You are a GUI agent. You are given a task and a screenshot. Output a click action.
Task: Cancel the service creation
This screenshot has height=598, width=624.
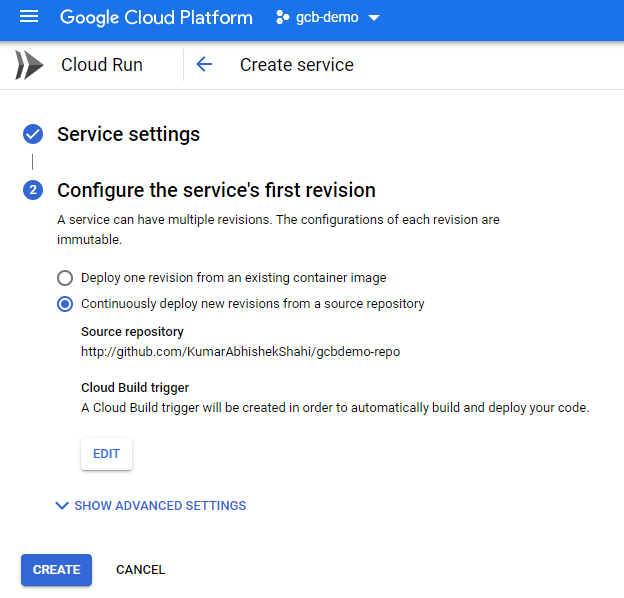point(140,570)
